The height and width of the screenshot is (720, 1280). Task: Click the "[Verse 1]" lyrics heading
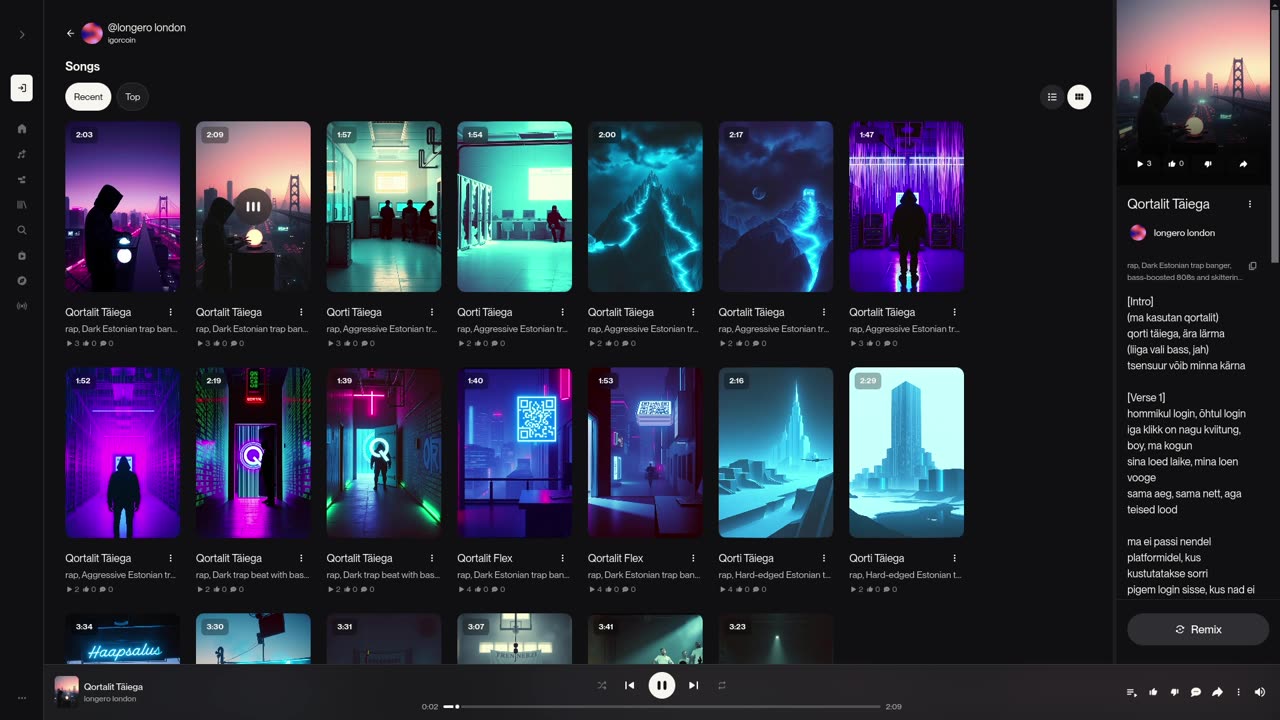(1146, 398)
